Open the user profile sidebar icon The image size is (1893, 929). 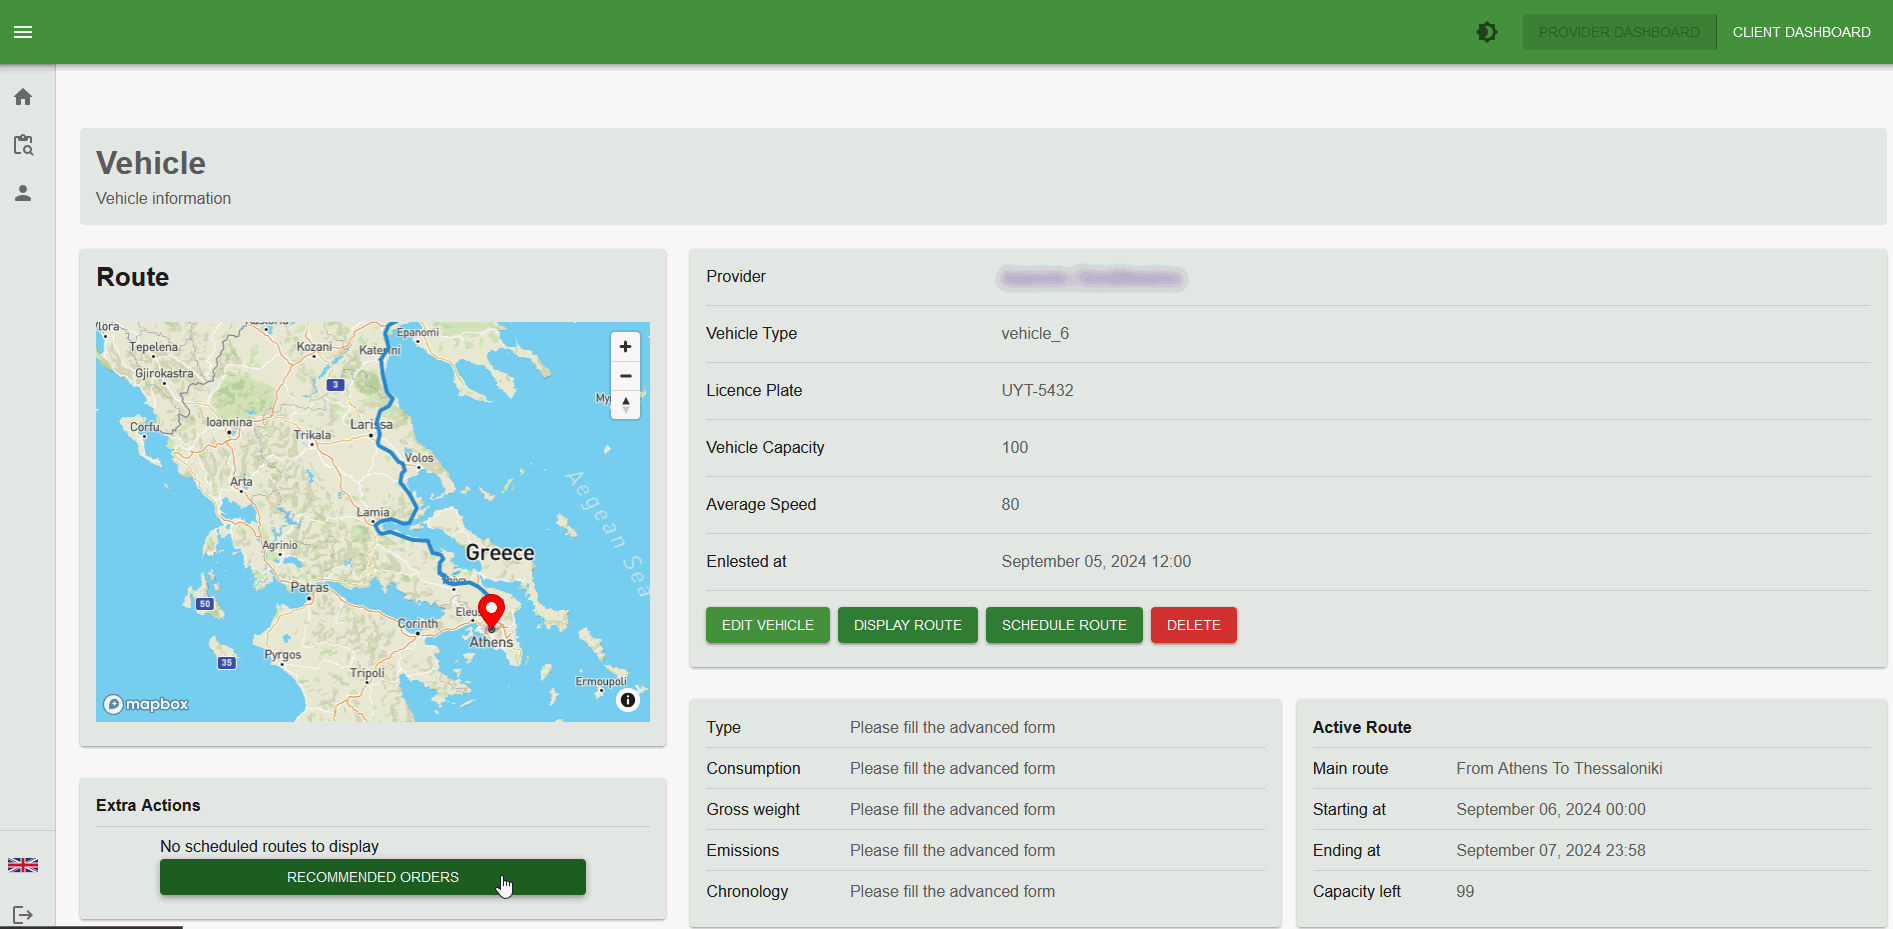[x=23, y=193]
